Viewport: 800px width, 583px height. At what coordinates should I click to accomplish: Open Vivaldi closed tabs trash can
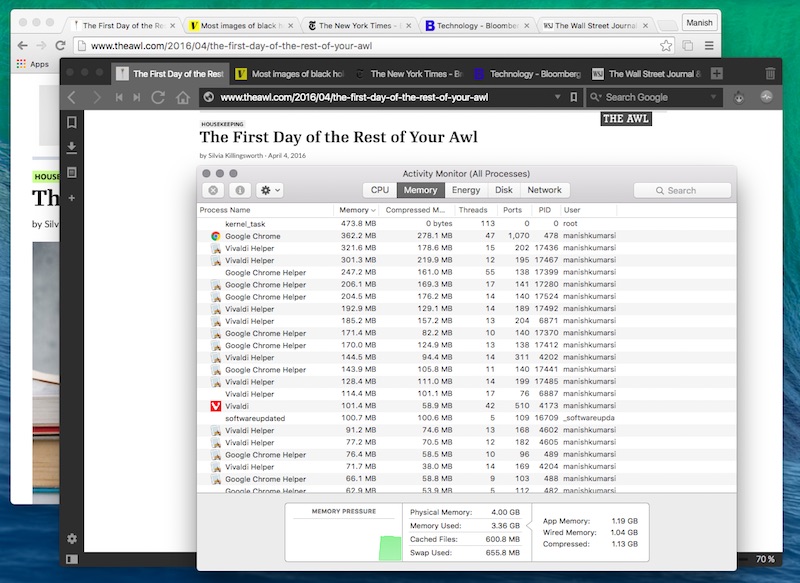pyautogui.click(x=770, y=73)
